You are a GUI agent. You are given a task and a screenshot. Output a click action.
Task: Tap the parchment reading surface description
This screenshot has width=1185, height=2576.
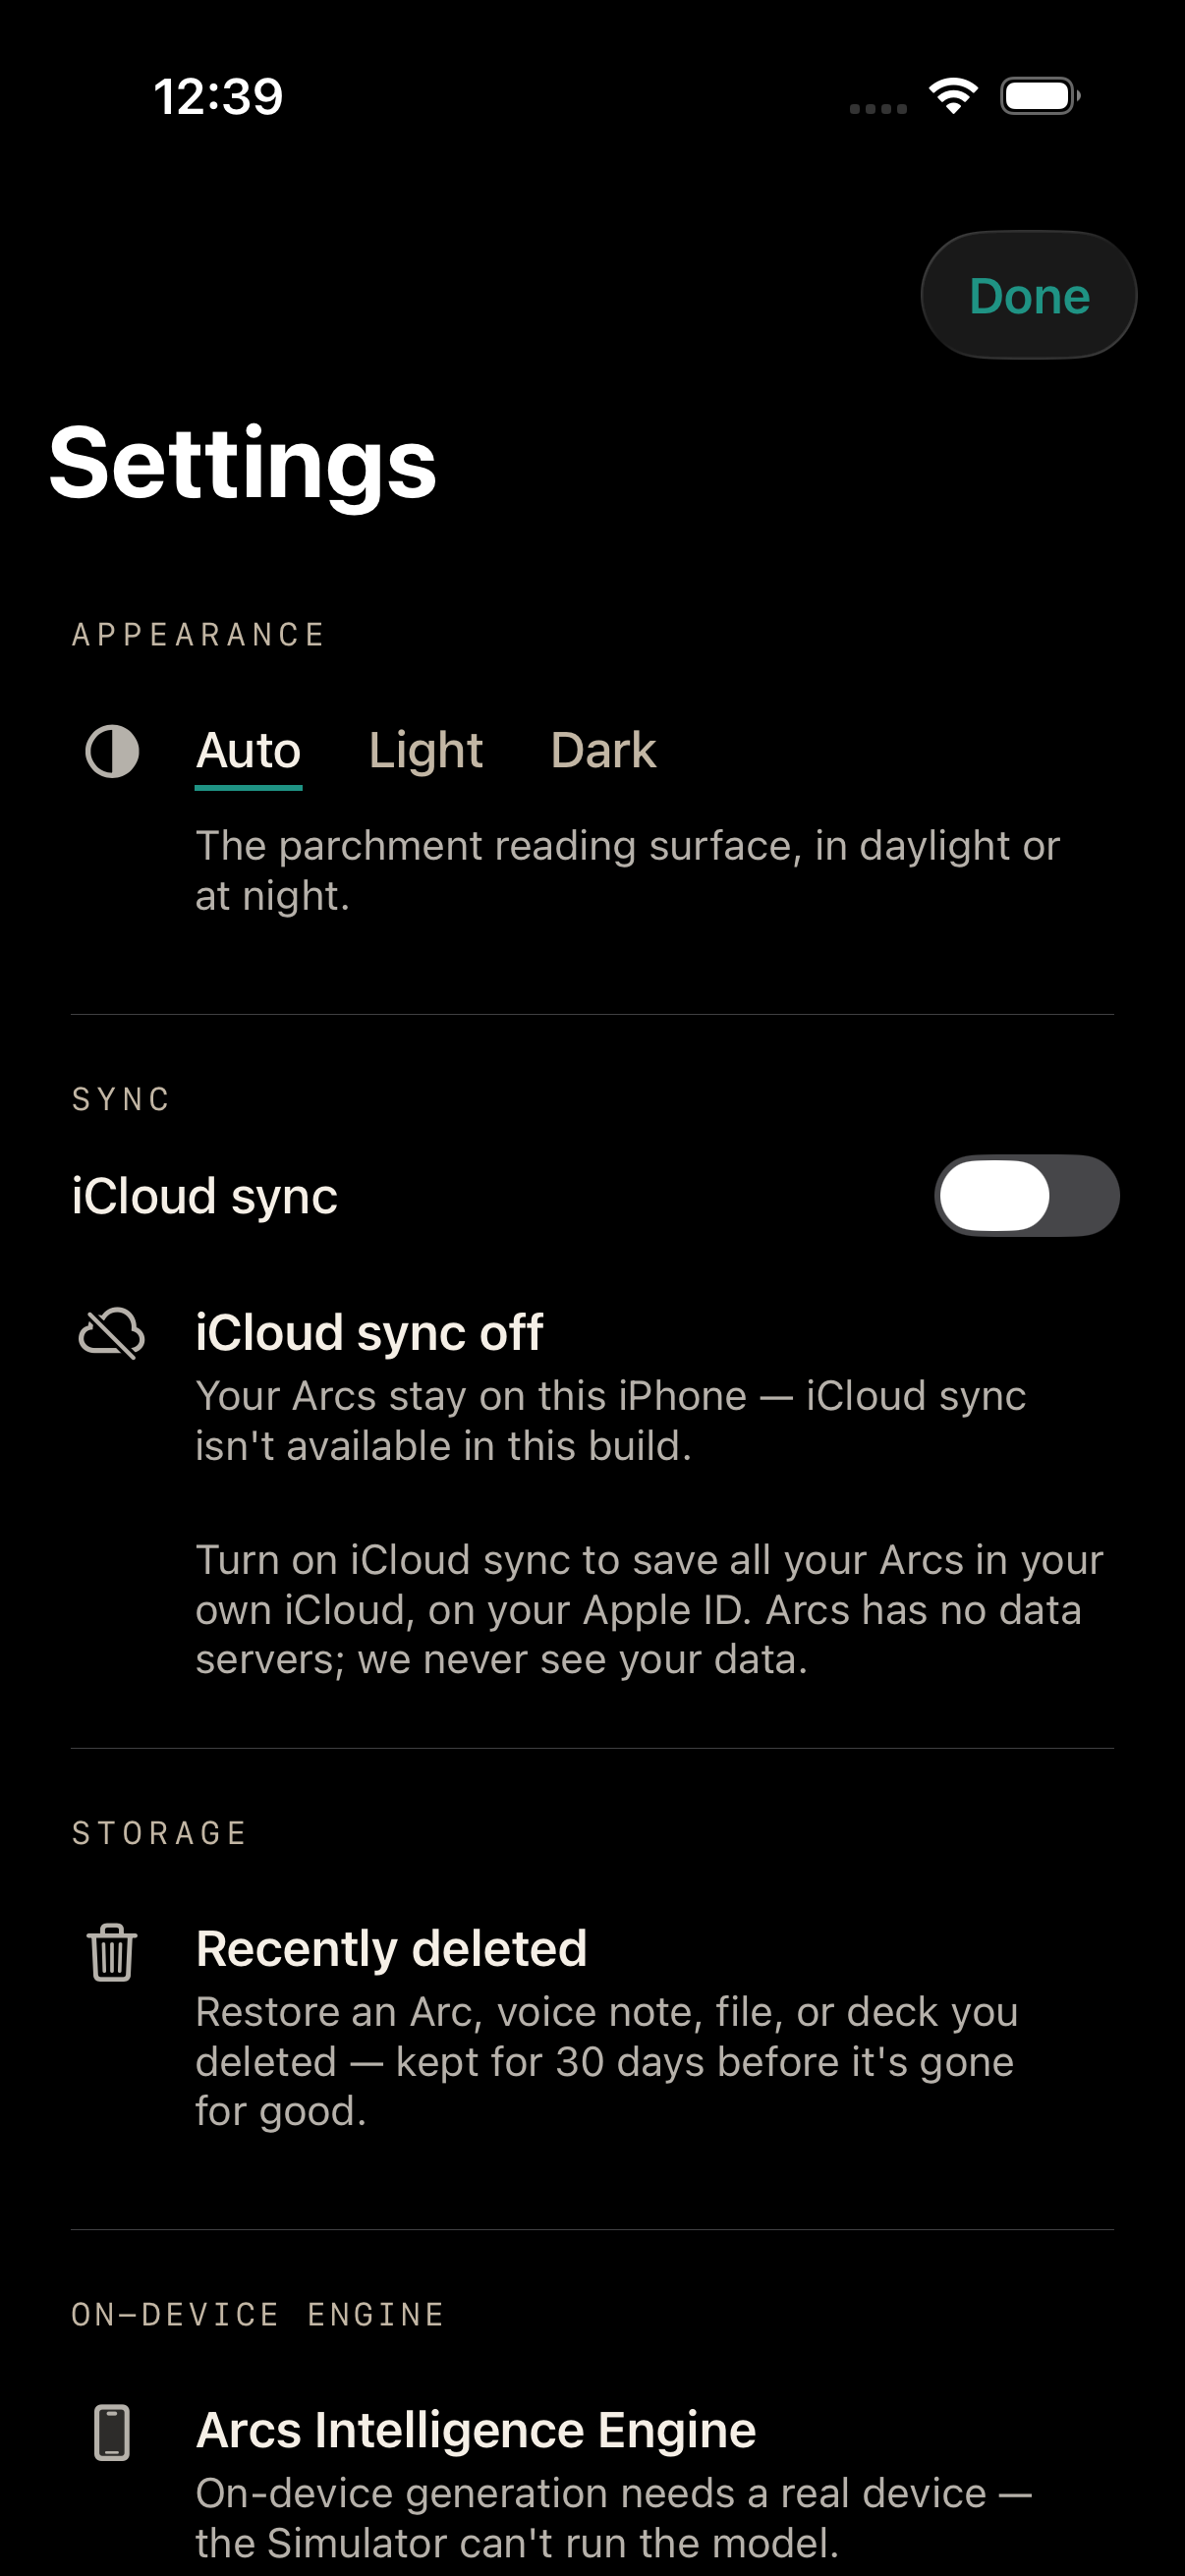627,871
